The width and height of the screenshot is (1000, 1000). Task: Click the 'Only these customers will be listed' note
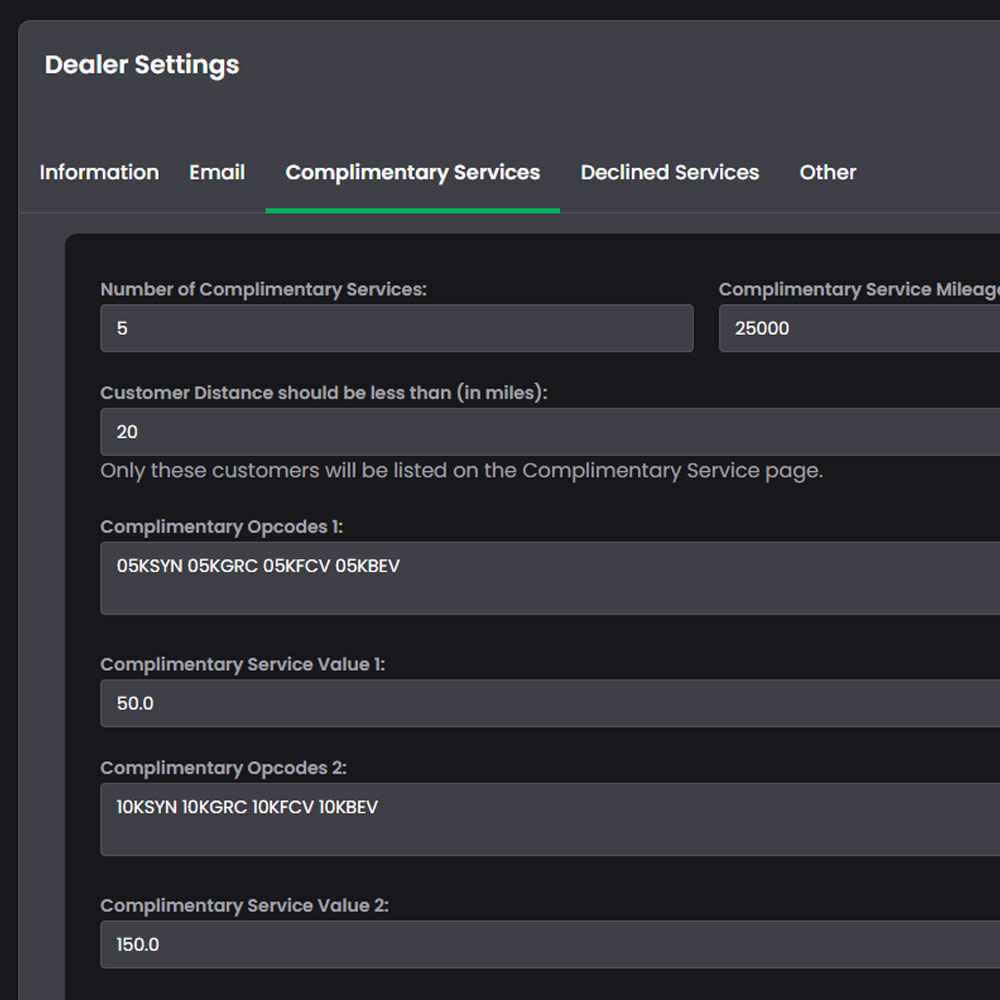462,471
